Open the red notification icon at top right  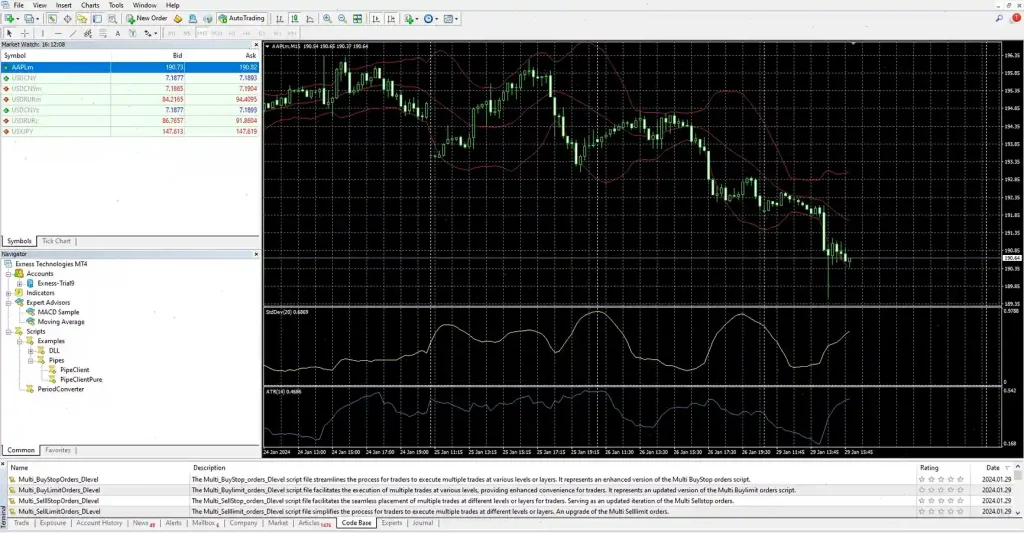[1016, 18]
